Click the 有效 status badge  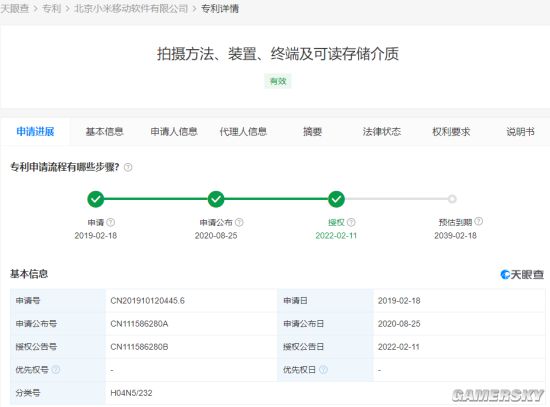tap(278, 81)
